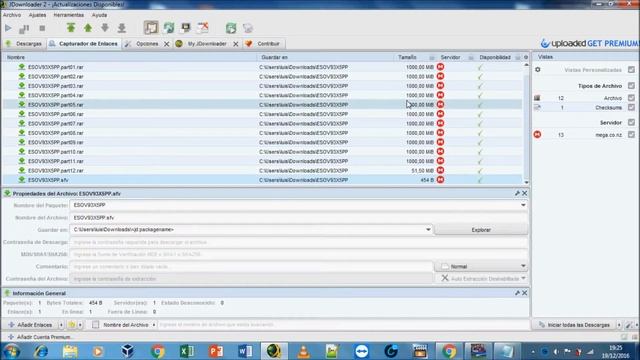Expand the Nombre del Paquete dropdown
Screen dimensions: 640x360
pyautogui.click(x=523, y=205)
